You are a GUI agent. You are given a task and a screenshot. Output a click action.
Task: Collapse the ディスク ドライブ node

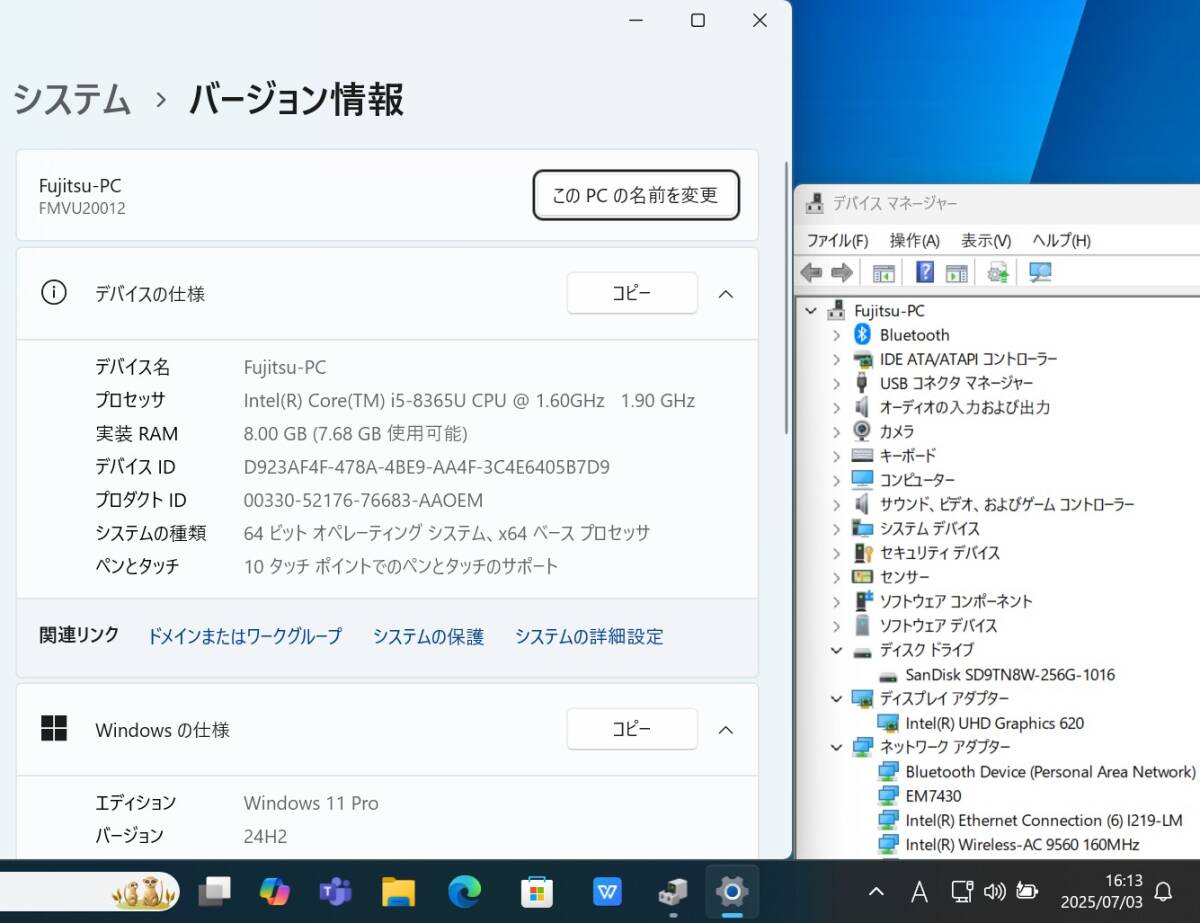tap(837, 650)
